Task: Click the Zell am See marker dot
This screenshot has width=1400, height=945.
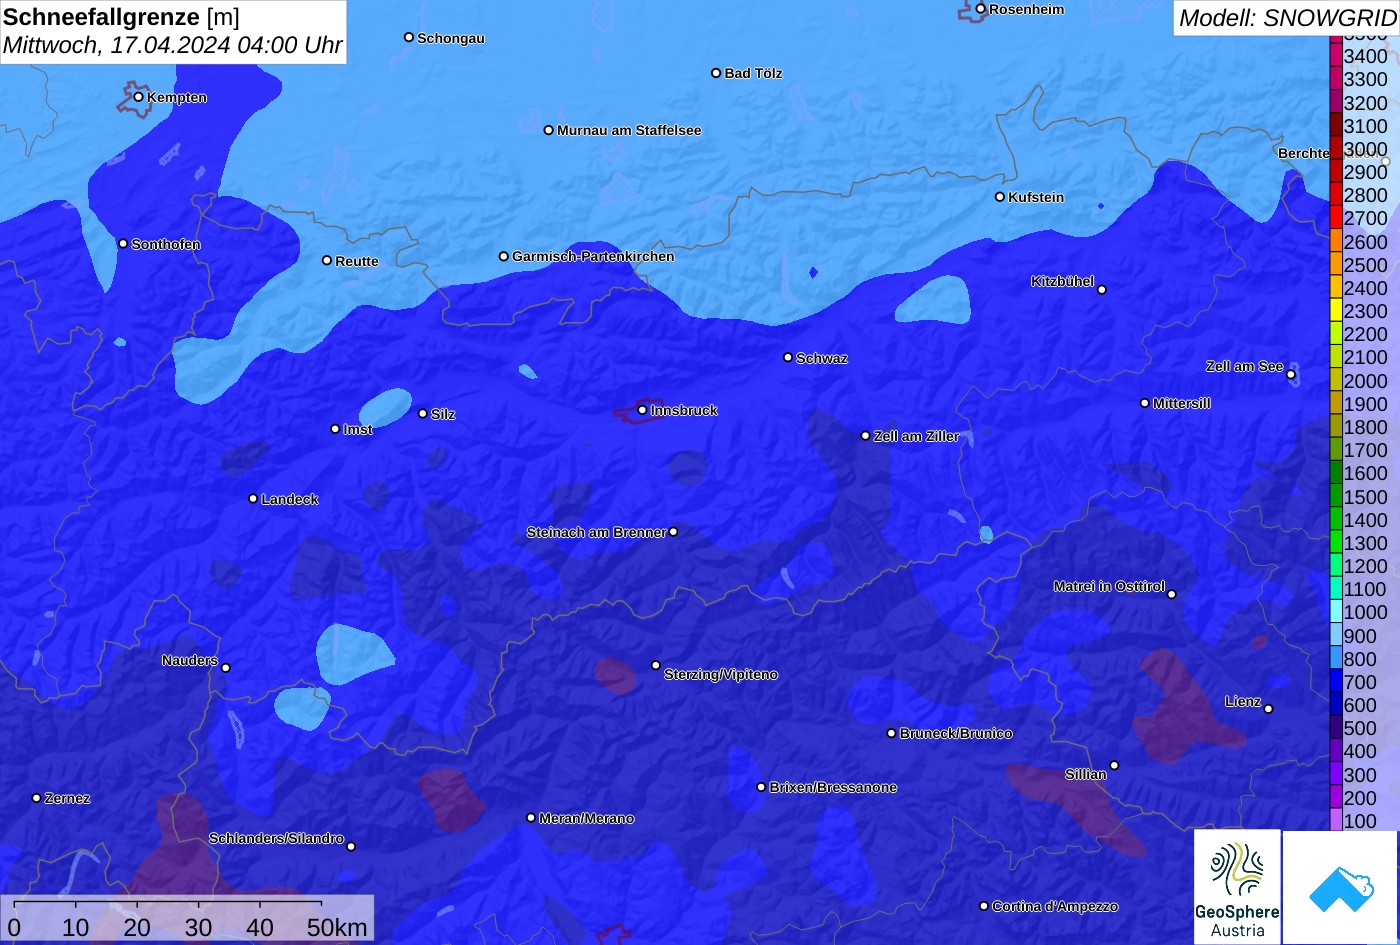Action: pyautogui.click(x=1291, y=375)
